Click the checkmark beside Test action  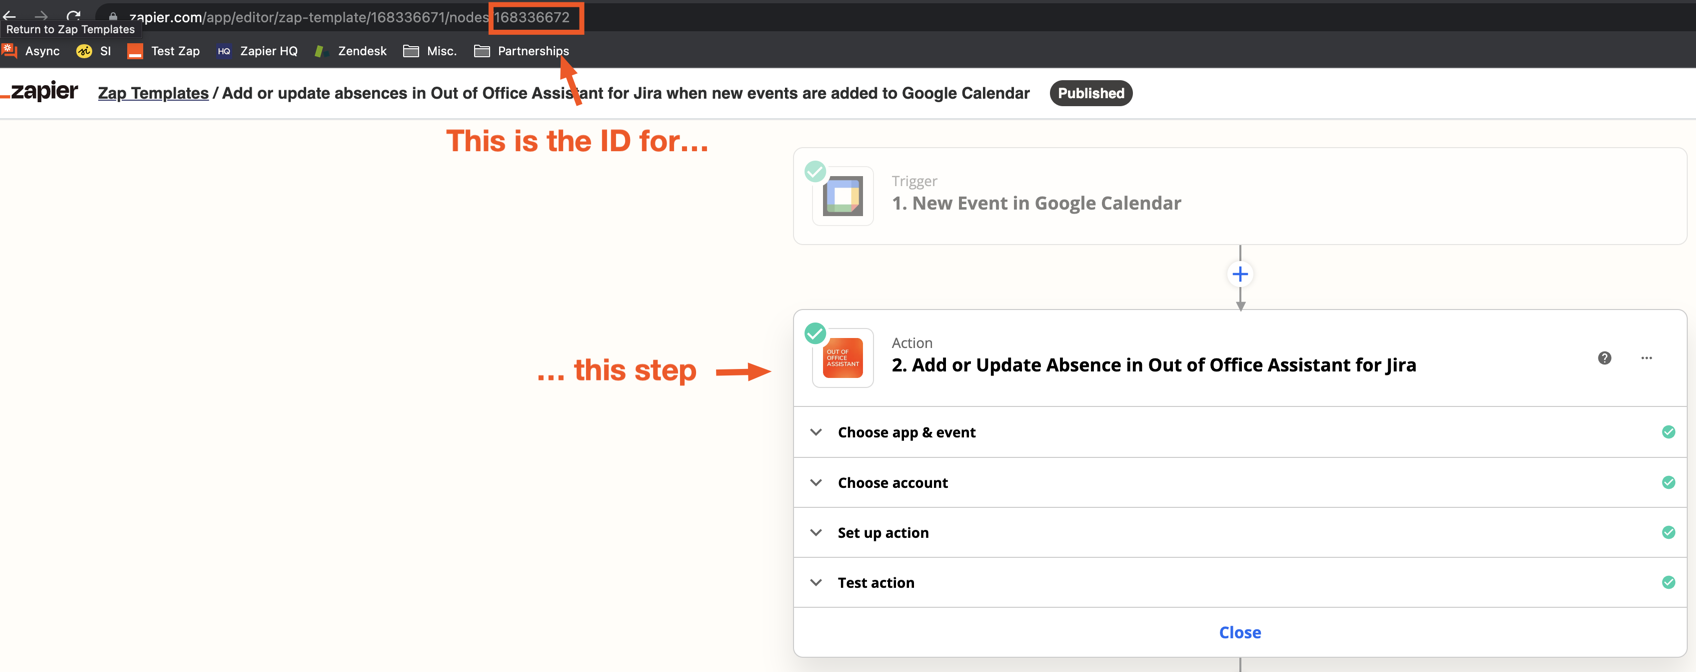1668,582
